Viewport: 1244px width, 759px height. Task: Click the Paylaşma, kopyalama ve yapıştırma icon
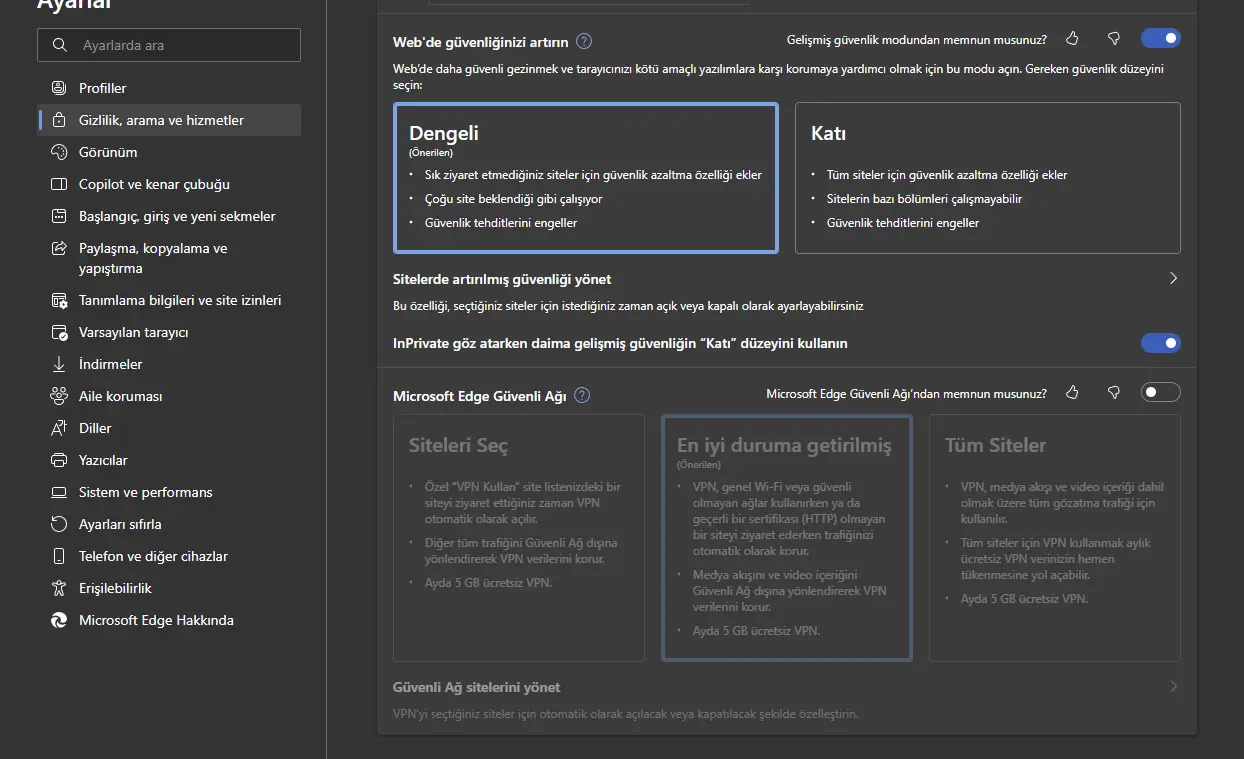[x=59, y=248]
